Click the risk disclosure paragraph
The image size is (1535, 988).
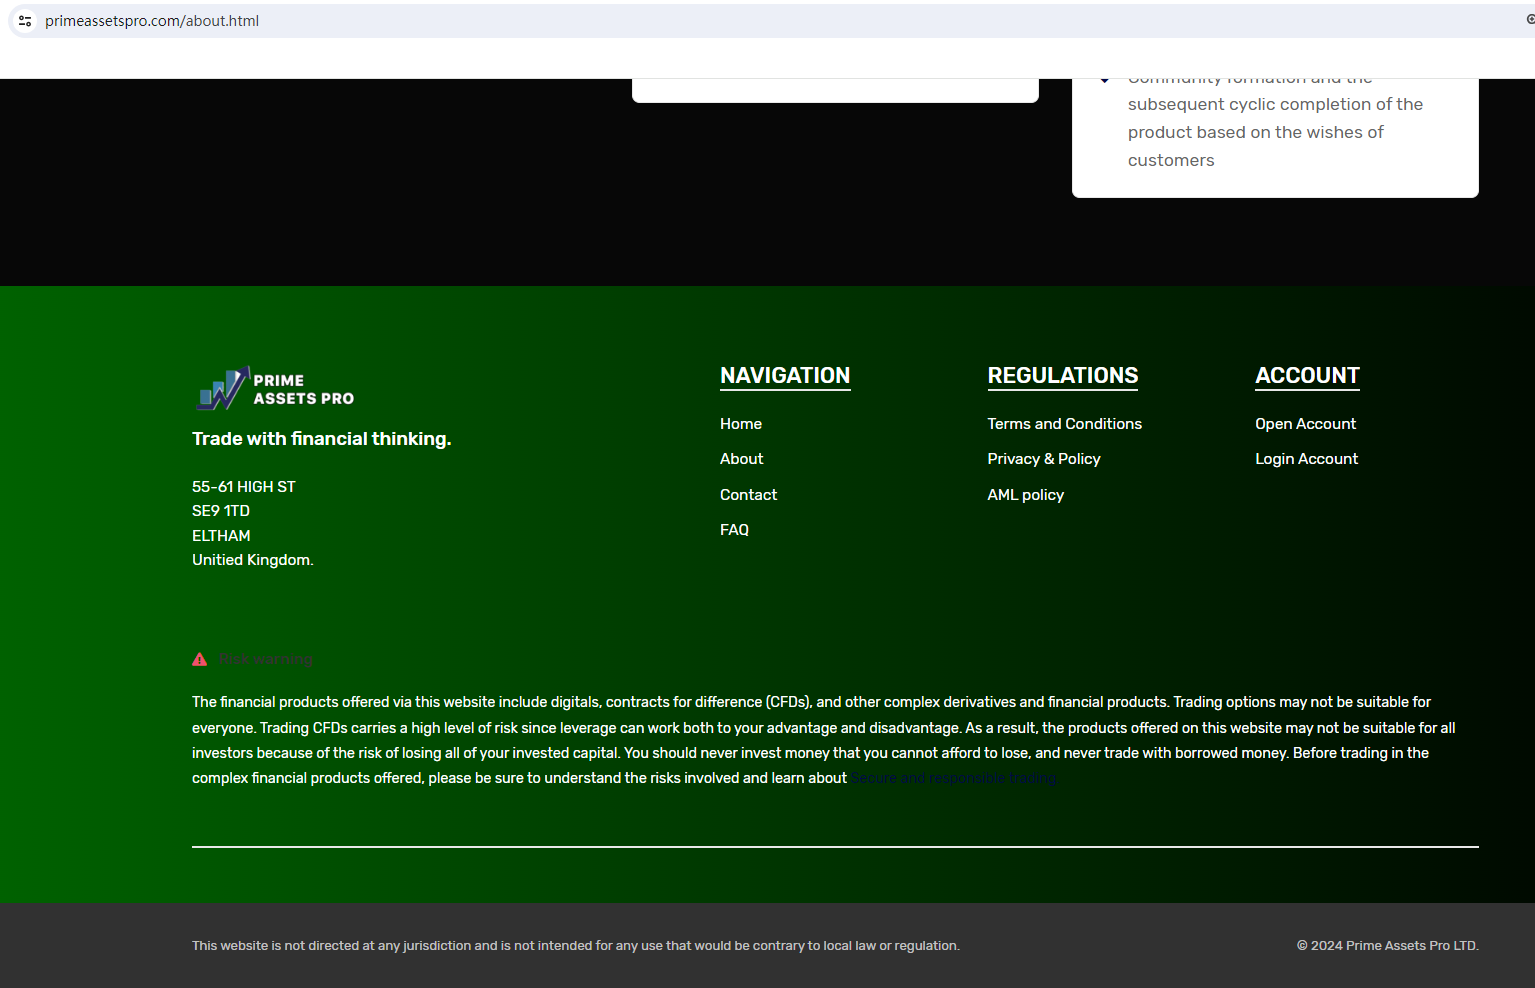(x=825, y=740)
